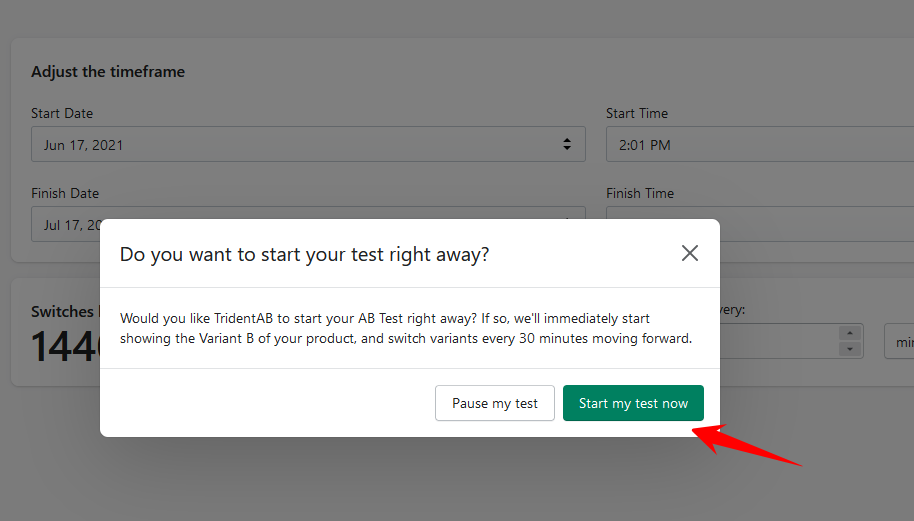Close the start test dialog with X

tap(690, 254)
